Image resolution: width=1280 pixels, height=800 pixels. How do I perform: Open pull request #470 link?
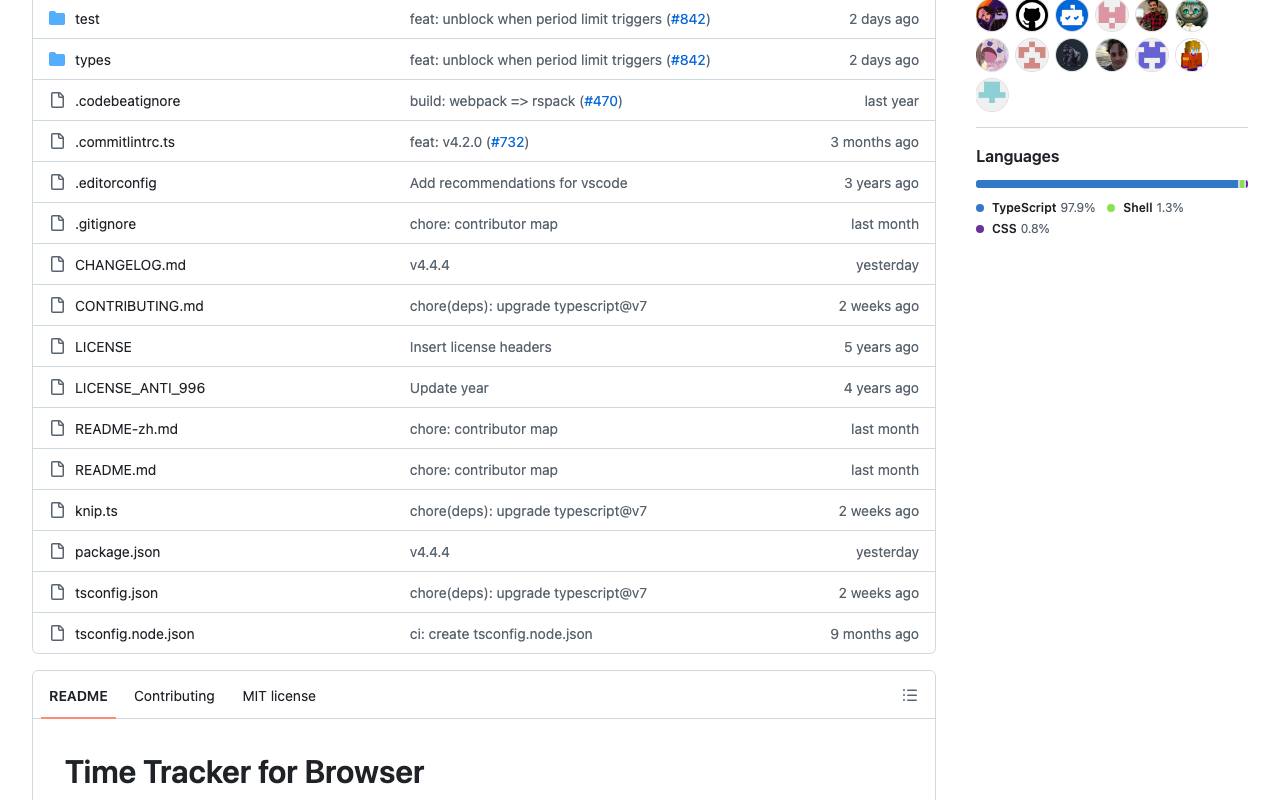601,101
